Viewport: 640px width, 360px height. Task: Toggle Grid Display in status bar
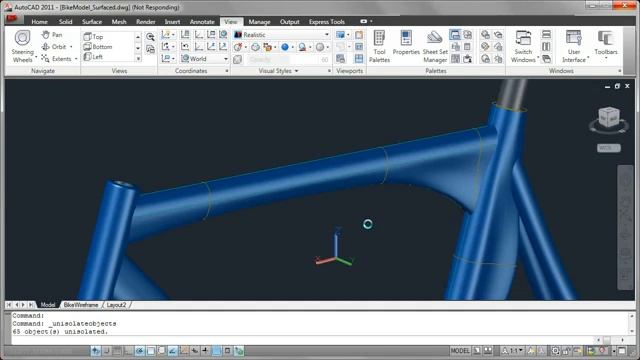[x=118, y=351]
